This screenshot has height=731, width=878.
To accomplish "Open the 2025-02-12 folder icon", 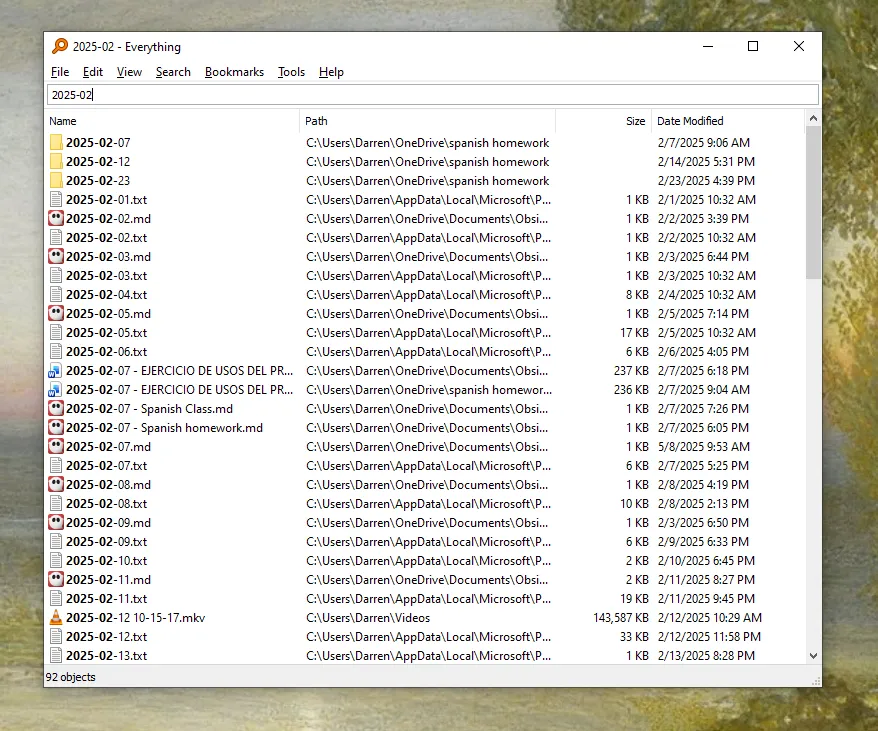I will (x=56, y=161).
